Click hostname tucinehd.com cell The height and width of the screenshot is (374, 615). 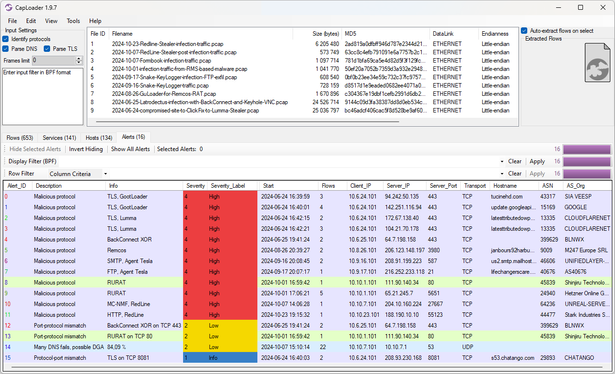pyautogui.click(x=506, y=196)
